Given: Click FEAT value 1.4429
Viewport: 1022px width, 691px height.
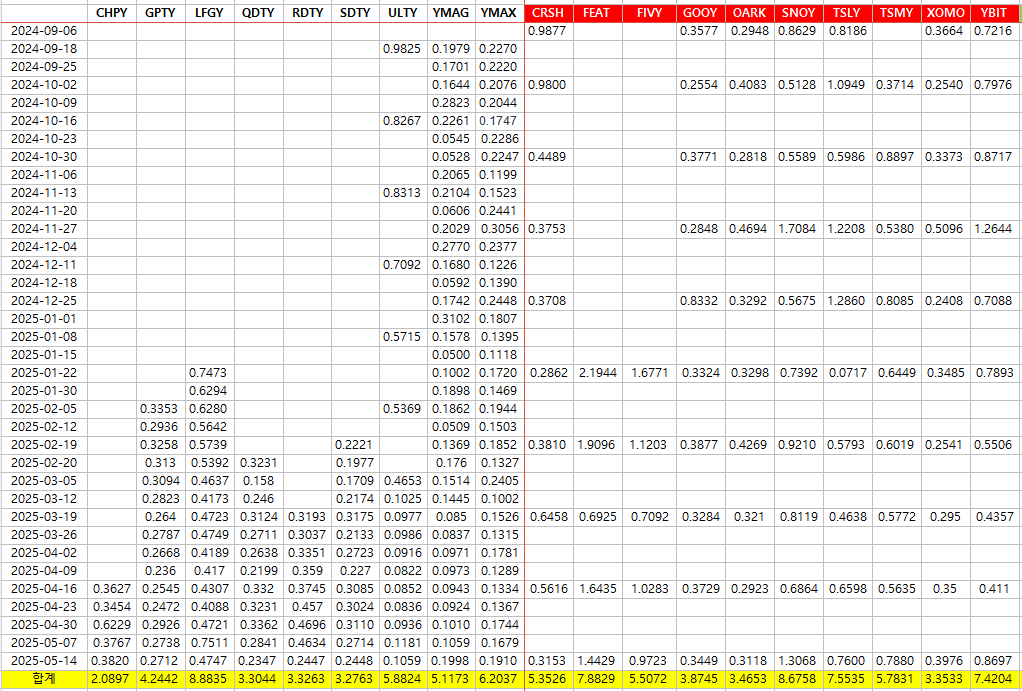Looking at the screenshot, I should [597, 660].
